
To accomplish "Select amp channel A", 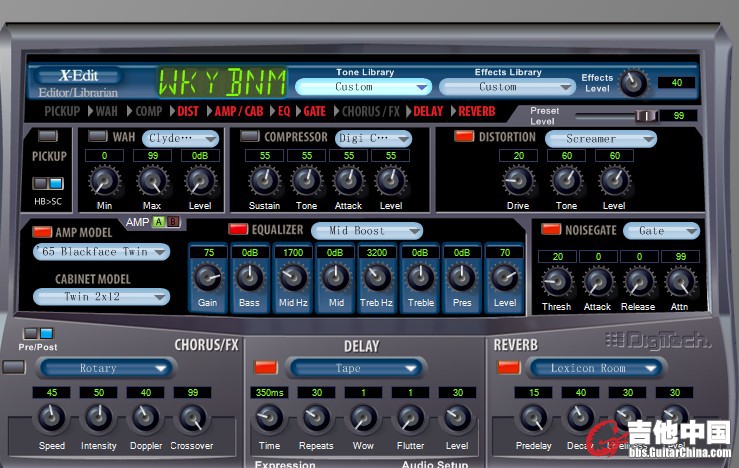I will click(159, 222).
